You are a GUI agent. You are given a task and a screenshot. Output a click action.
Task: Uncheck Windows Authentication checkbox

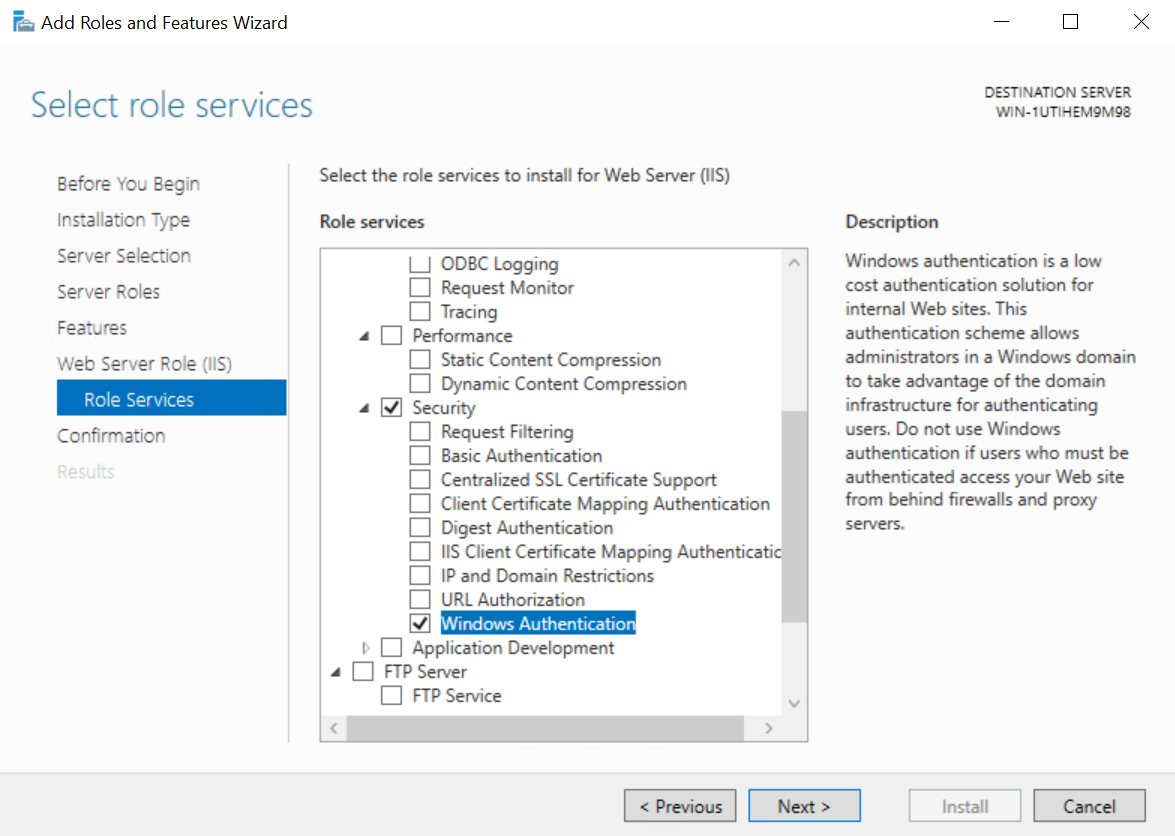(420, 623)
